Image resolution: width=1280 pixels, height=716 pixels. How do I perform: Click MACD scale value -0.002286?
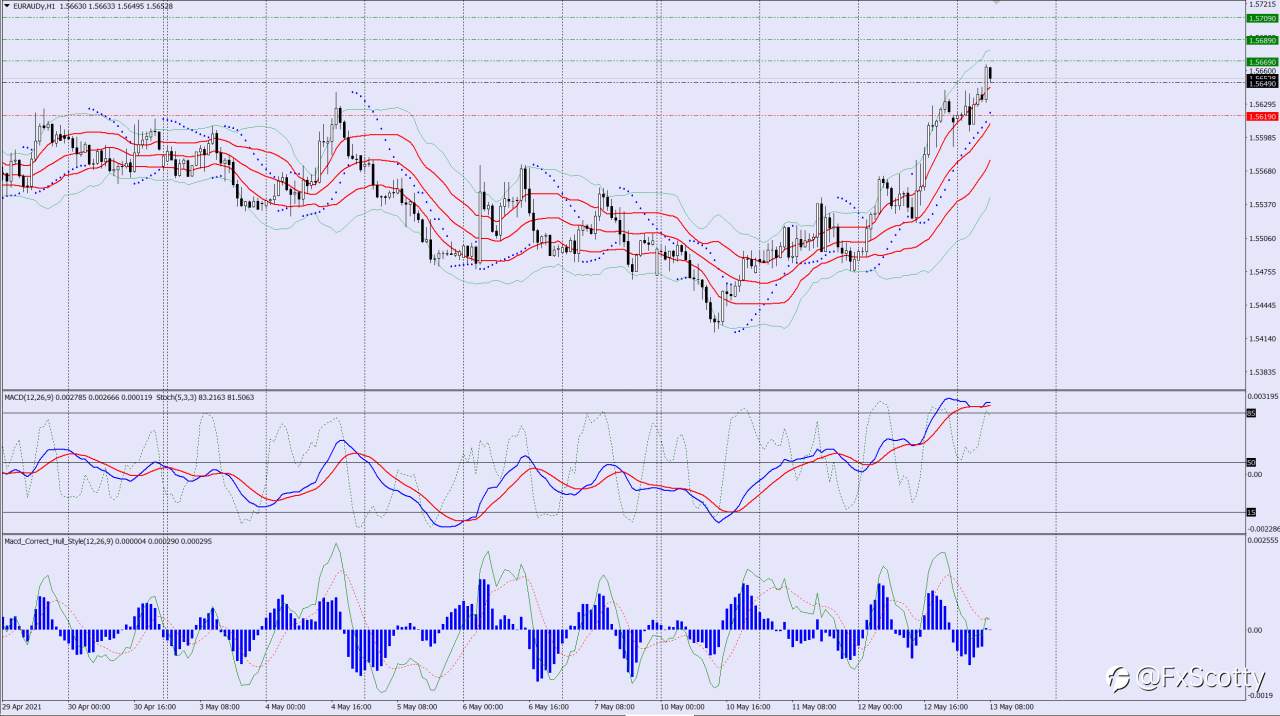coord(1262,528)
